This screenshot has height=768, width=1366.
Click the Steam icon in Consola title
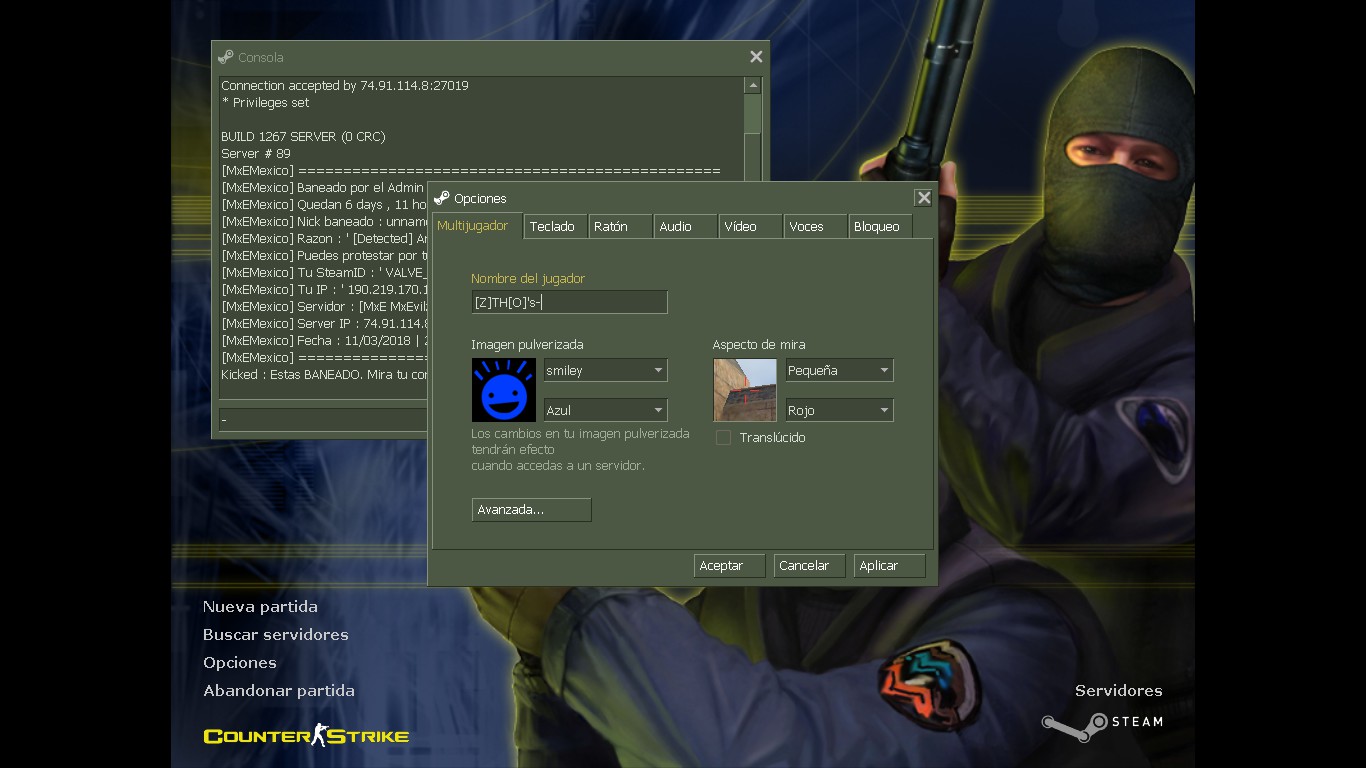pyautogui.click(x=226, y=57)
